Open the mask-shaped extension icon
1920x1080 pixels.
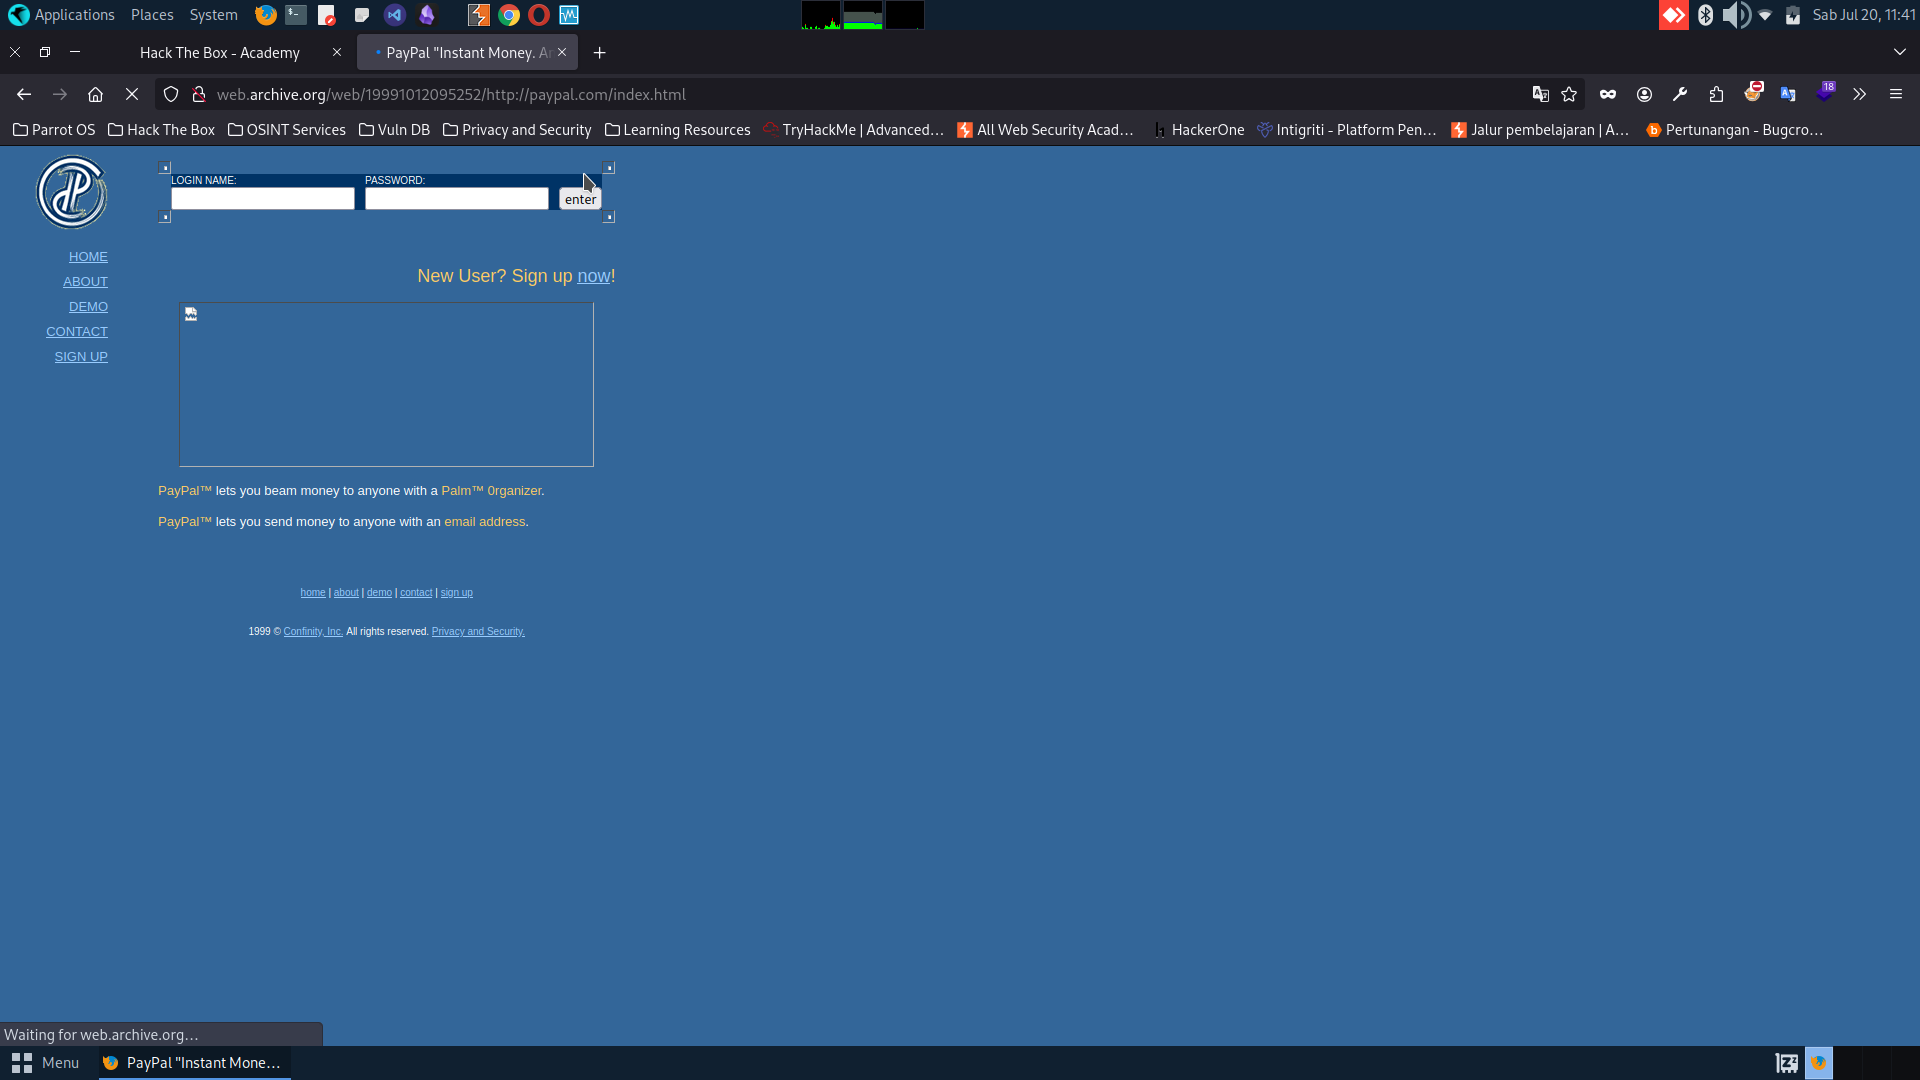pos(1608,94)
